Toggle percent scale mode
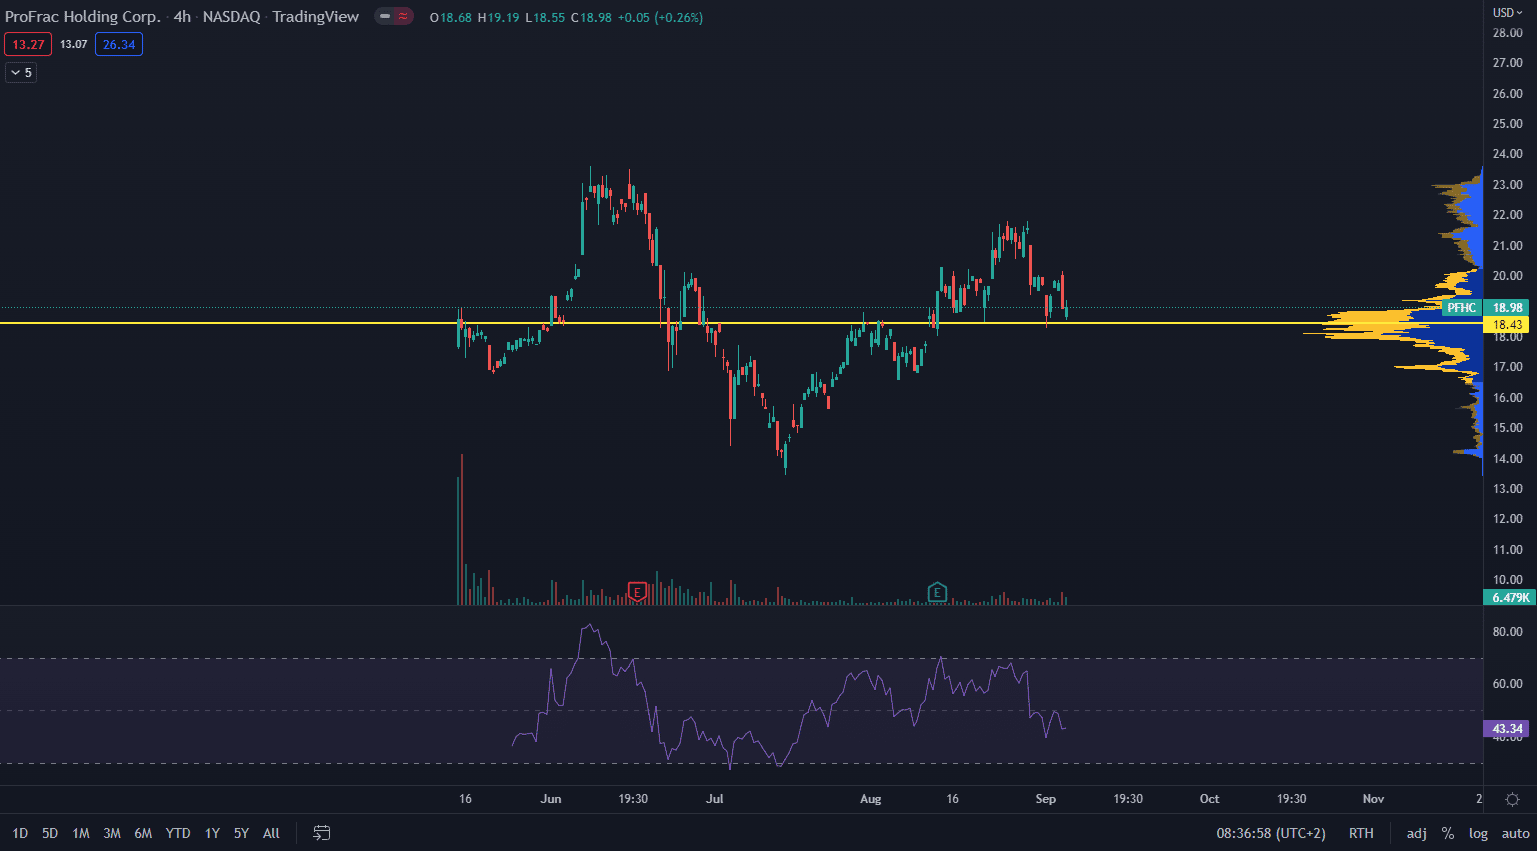Viewport: 1537px width, 851px height. click(1447, 833)
